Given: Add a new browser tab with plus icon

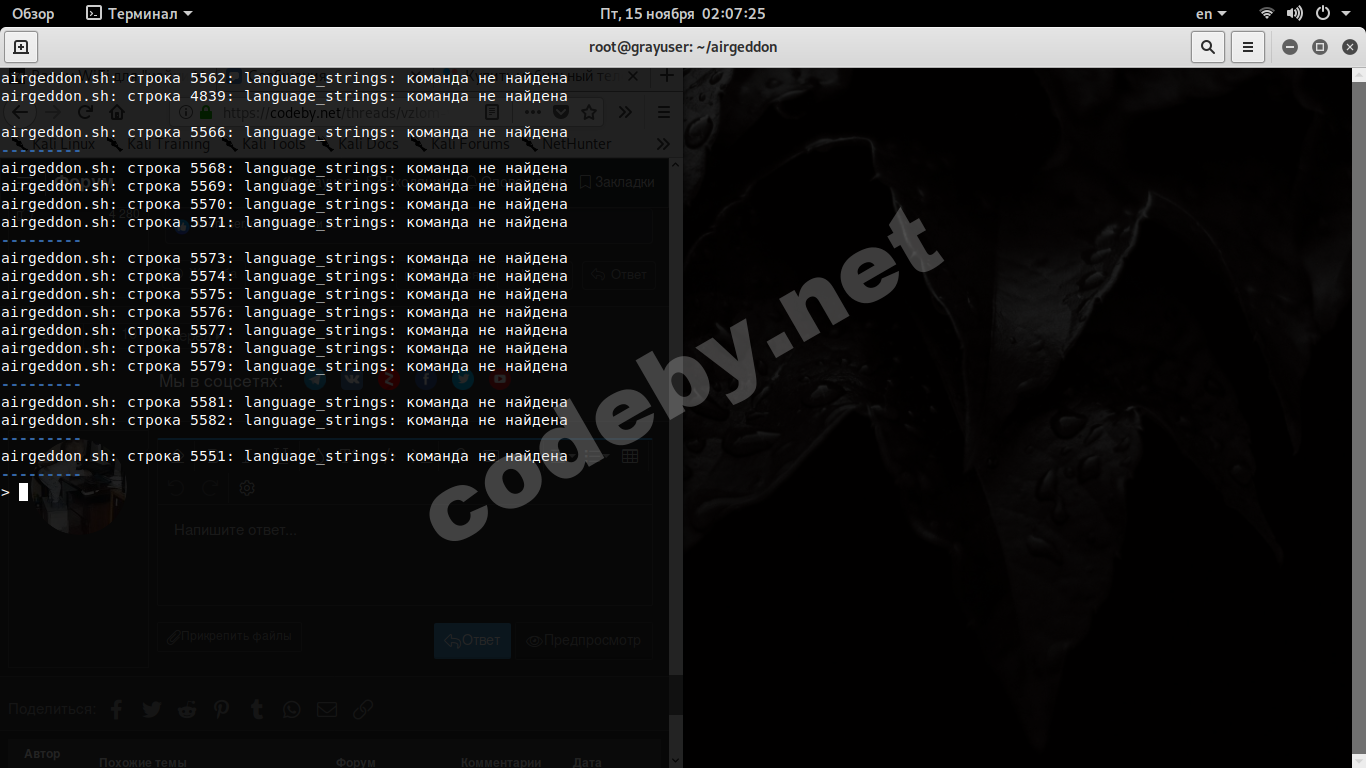Looking at the screenshot, I should tap(666, 76).
